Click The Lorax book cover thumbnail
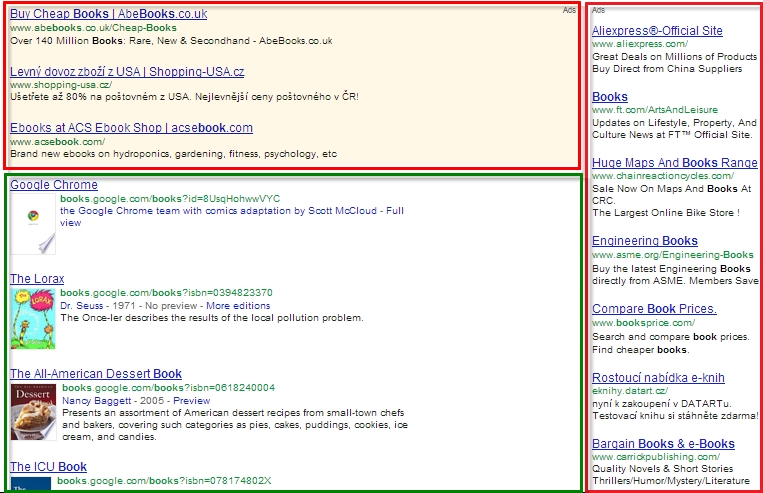 click(x=33, y=319)
